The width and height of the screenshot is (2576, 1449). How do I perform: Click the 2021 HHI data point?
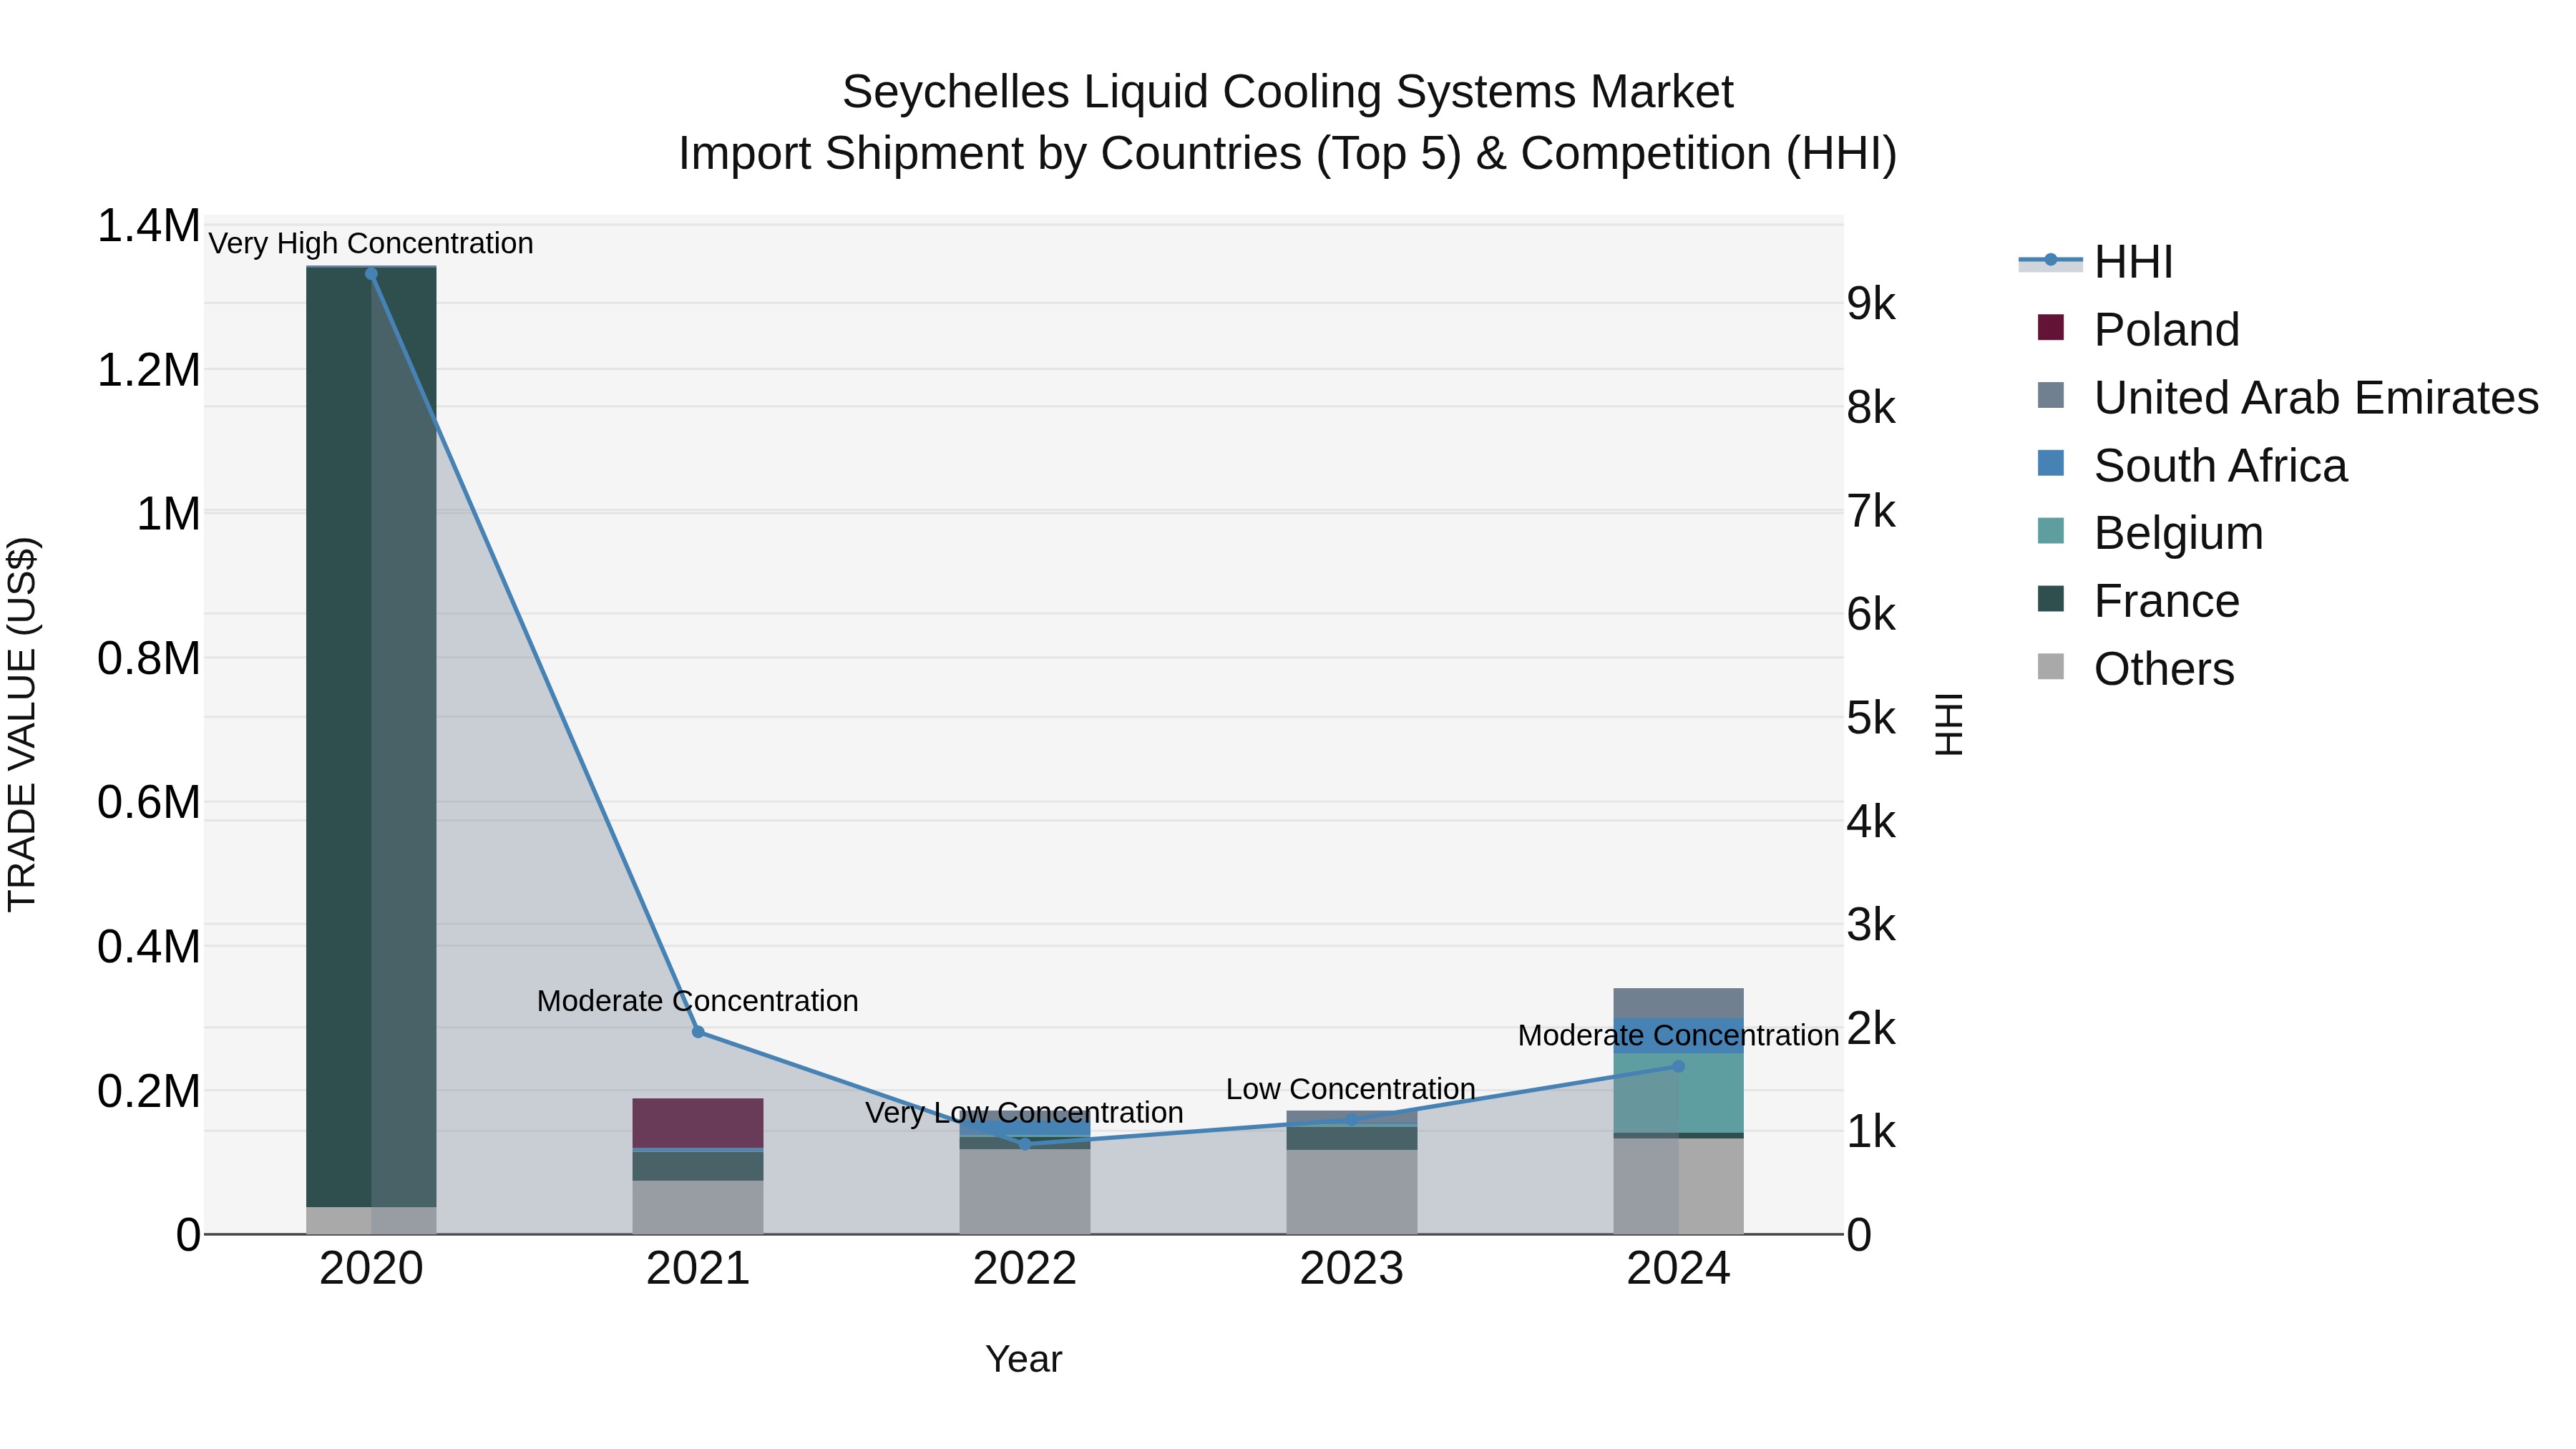(698, 1032)
